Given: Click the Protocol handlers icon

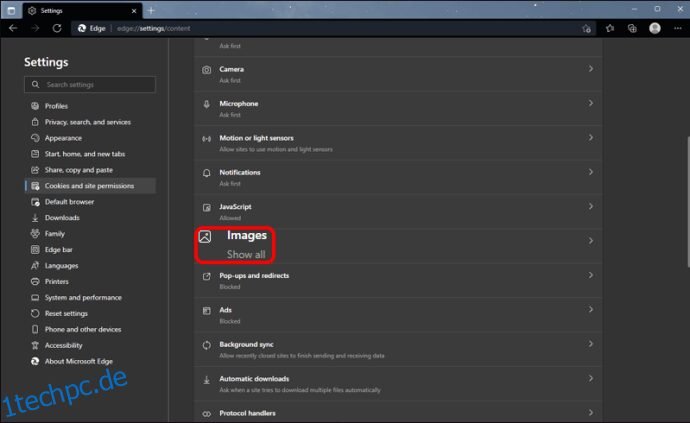Looking at the screenshot, I should 206,414.
